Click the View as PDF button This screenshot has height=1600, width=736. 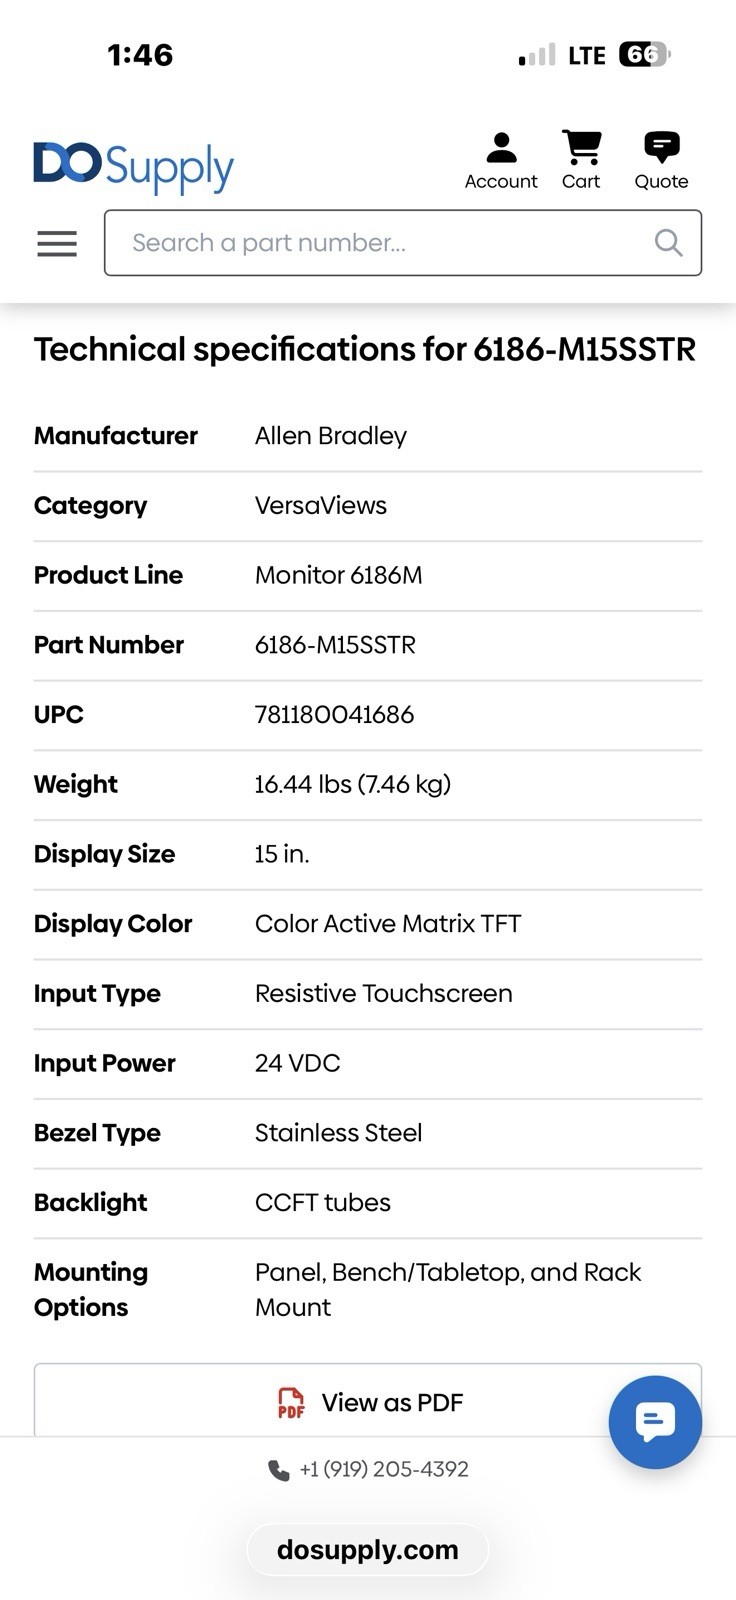tap(368, 1401)
